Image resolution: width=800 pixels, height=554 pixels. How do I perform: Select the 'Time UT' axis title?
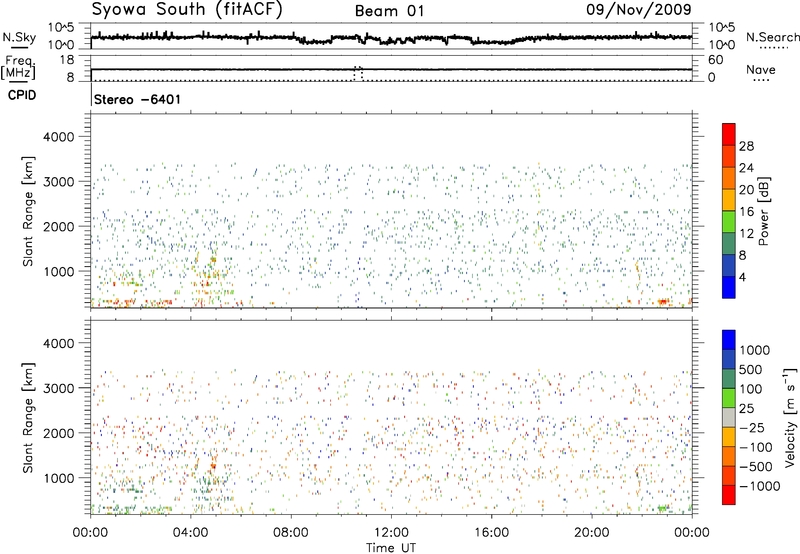391,548
